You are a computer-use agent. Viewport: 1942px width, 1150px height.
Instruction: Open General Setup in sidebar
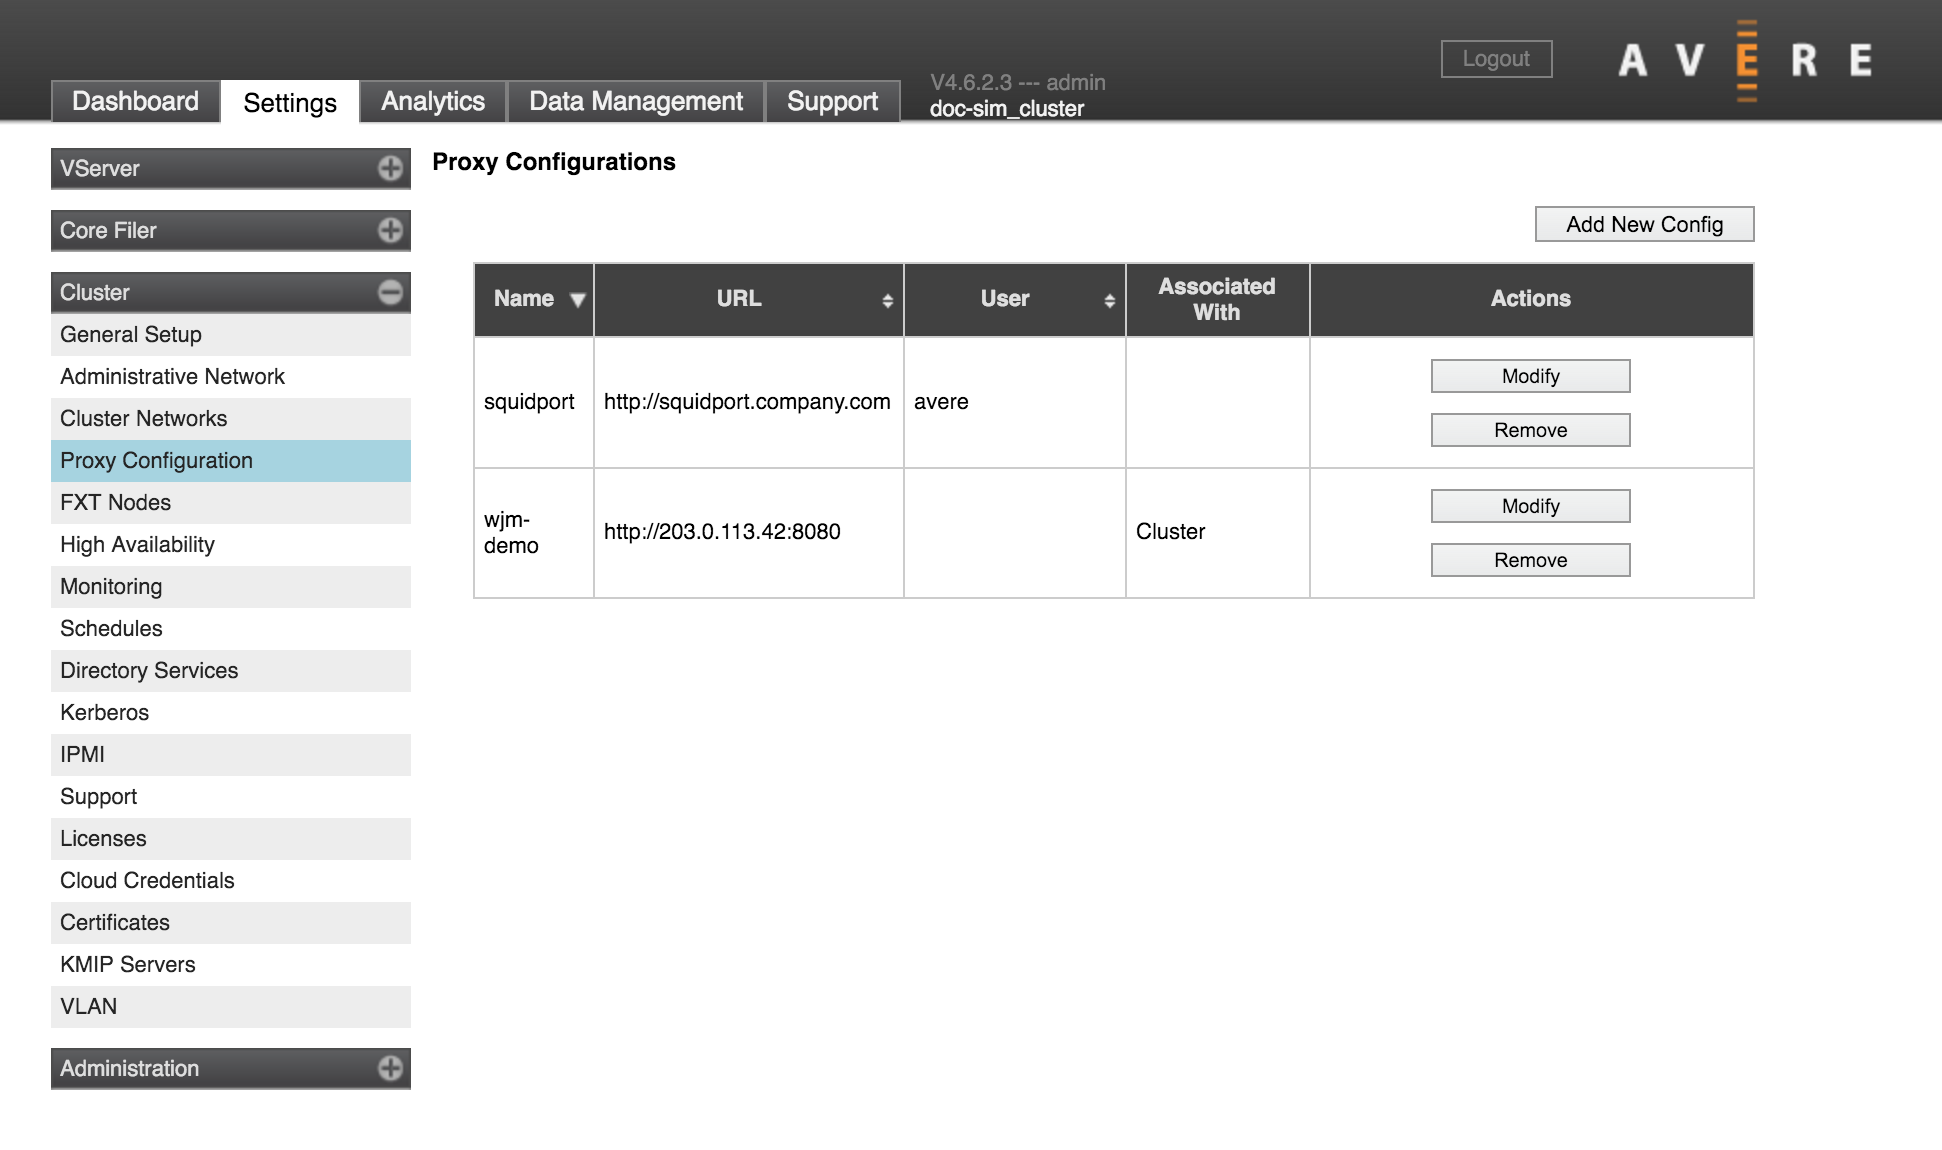point(231,335)
